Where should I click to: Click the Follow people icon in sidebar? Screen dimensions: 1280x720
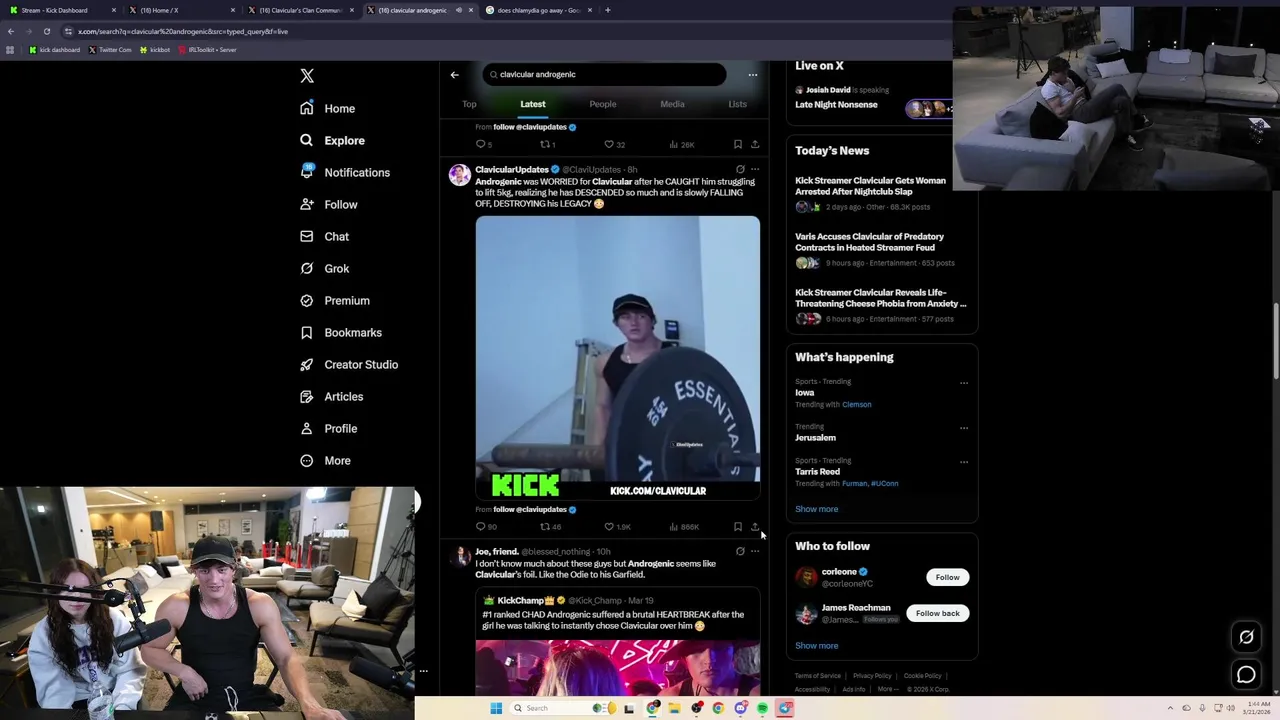pos(307,204)
